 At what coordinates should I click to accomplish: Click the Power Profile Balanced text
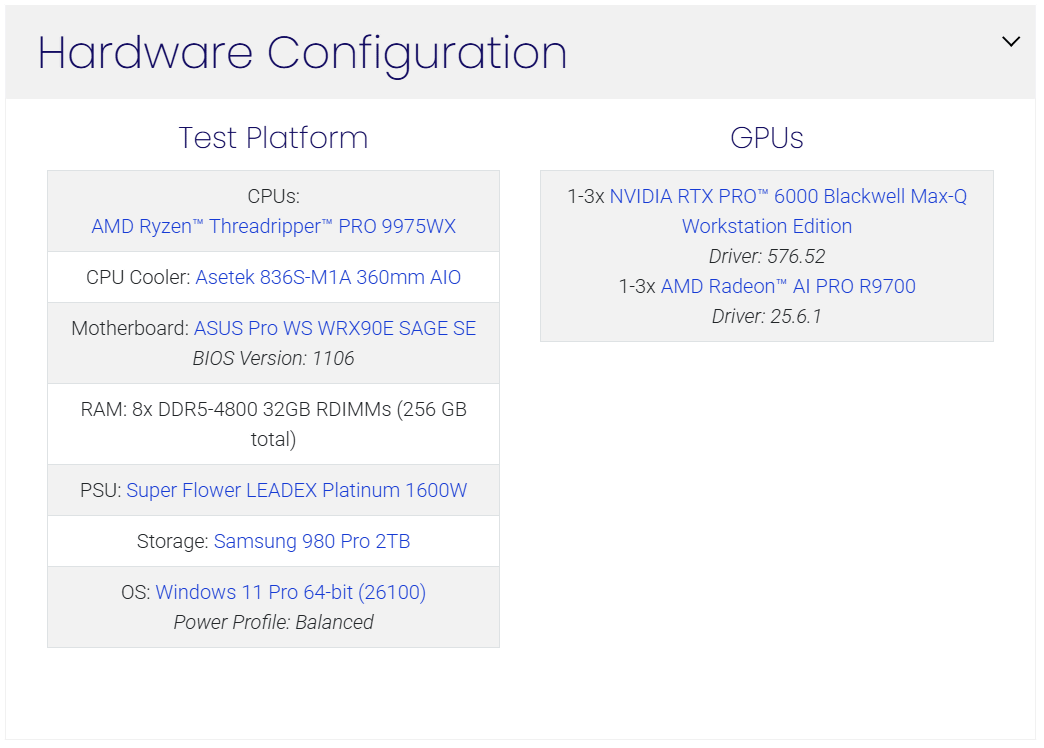pos(273,622)
